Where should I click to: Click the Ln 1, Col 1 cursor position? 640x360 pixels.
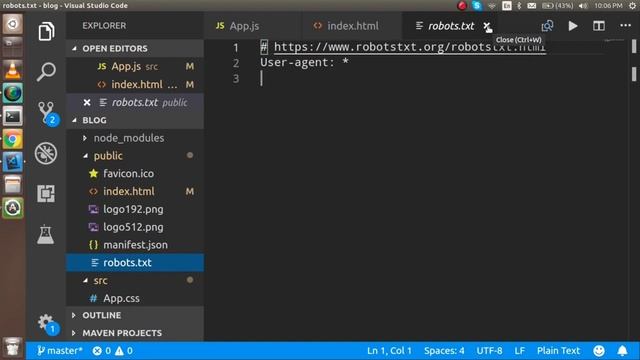pyautogui.click(x=389, y=351)
